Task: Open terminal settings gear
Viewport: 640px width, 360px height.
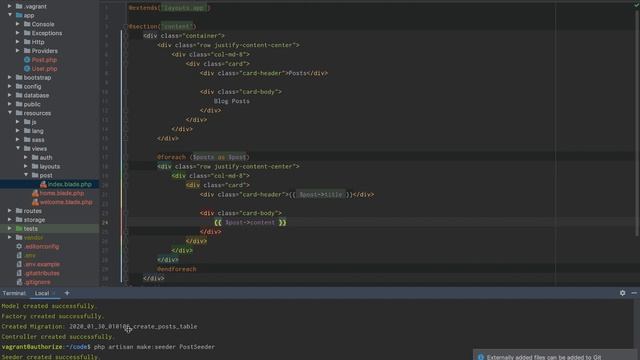Action: (x=622, y=293)
